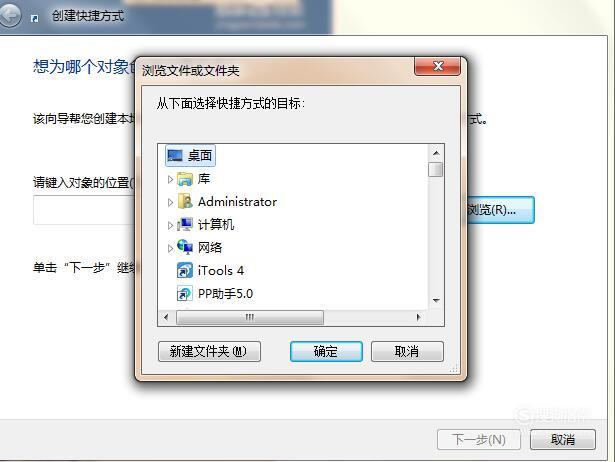Screen dimensions: 615x462
Task: Create a folder with 新建文件夹 button
Action: click(209, 351)
